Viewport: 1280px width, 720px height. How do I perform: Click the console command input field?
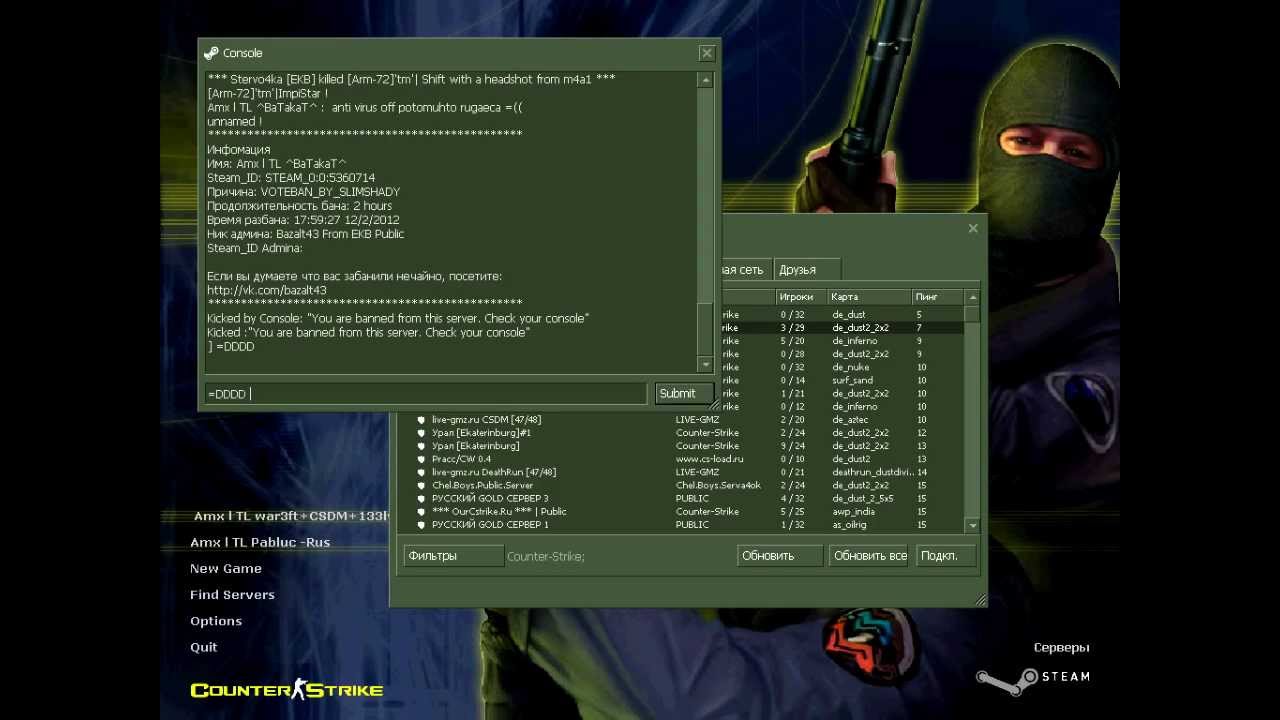(426, 394)
